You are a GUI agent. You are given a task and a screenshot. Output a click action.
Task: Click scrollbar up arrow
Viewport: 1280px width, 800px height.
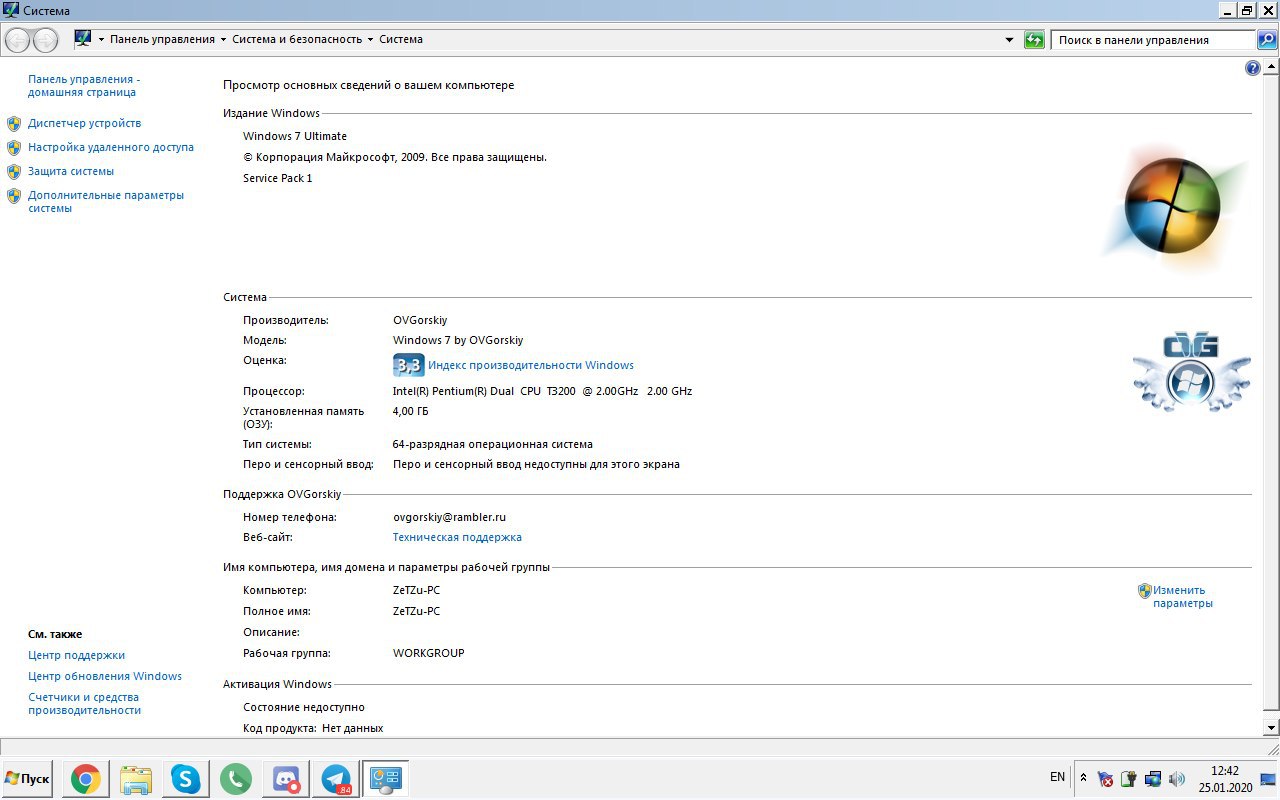click(1272, 65)
